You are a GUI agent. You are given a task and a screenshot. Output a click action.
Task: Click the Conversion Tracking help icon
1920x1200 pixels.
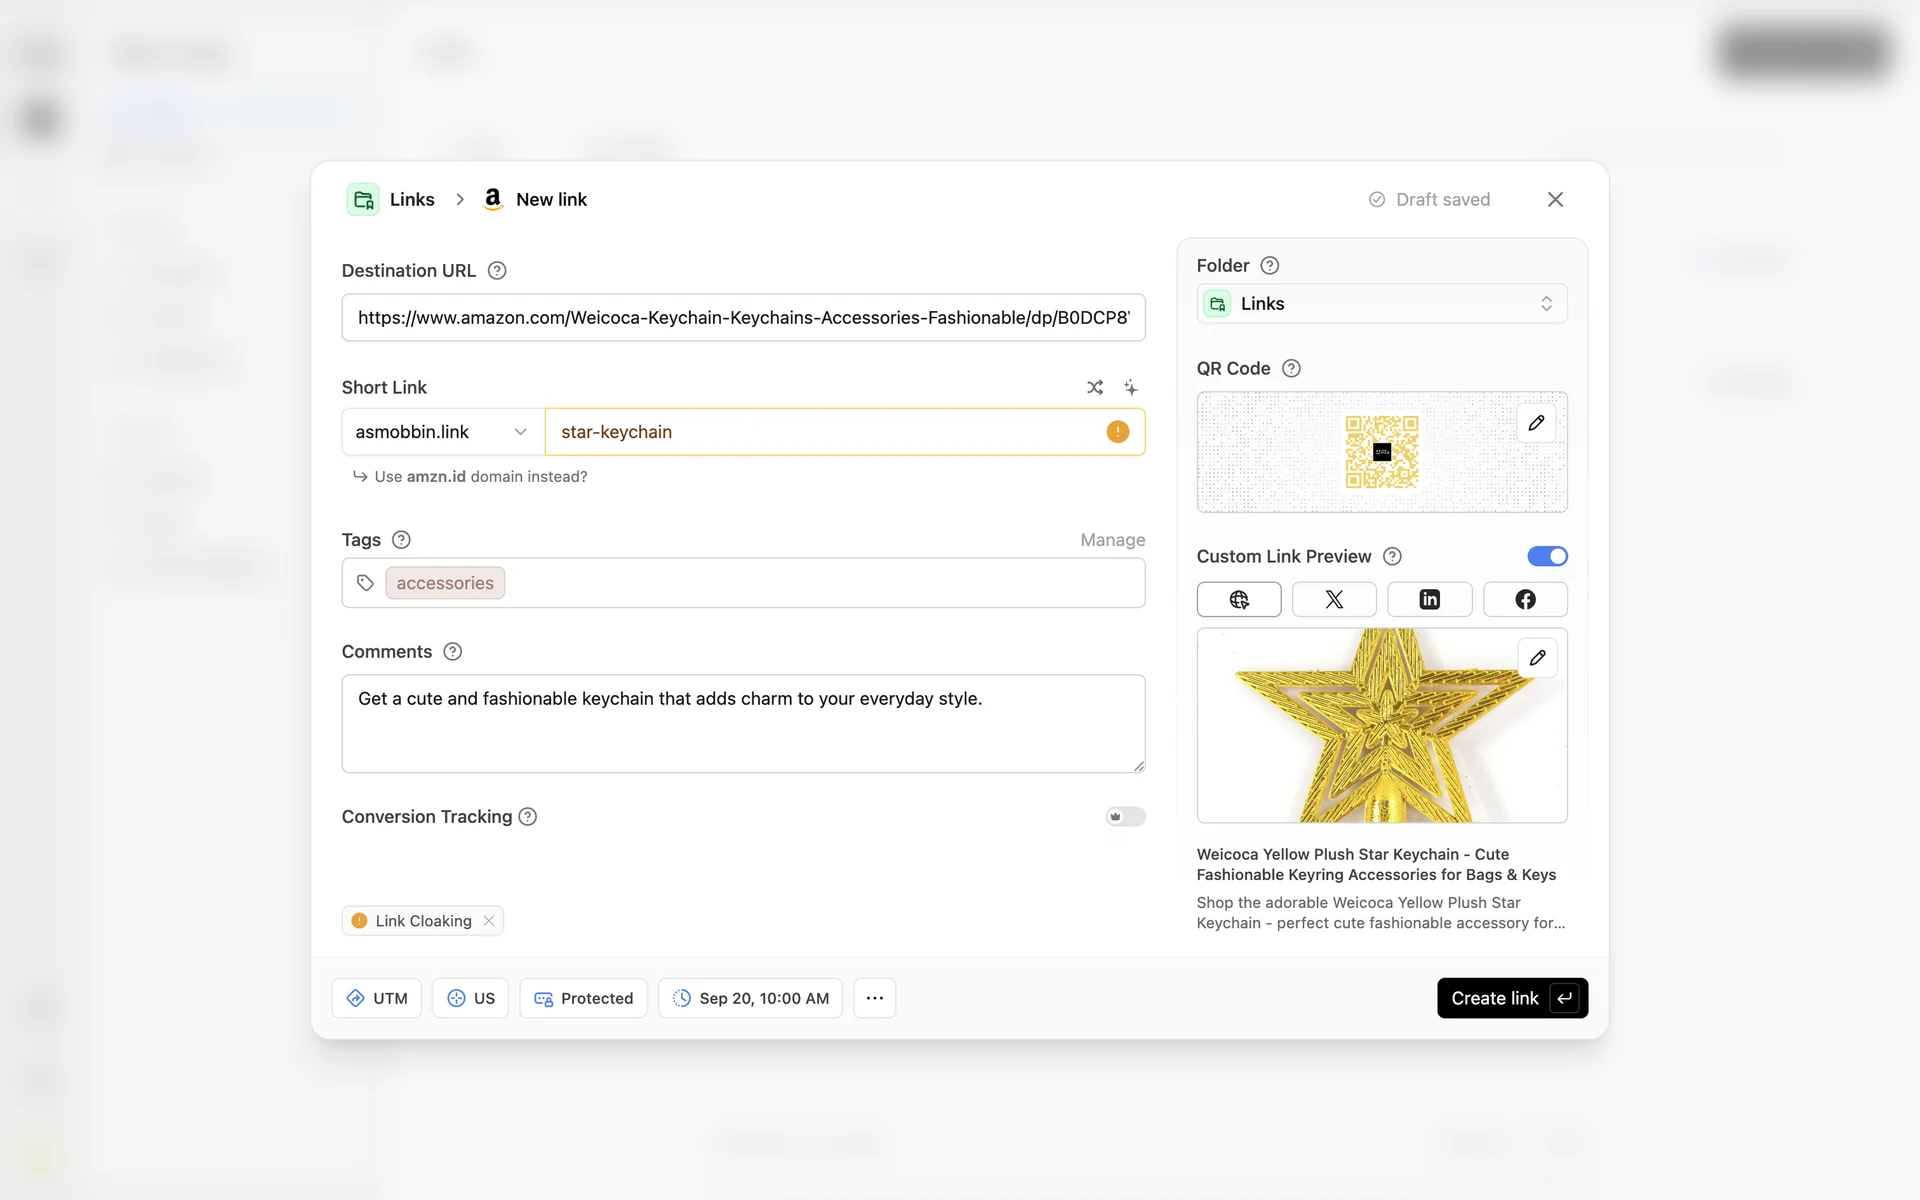528,817
